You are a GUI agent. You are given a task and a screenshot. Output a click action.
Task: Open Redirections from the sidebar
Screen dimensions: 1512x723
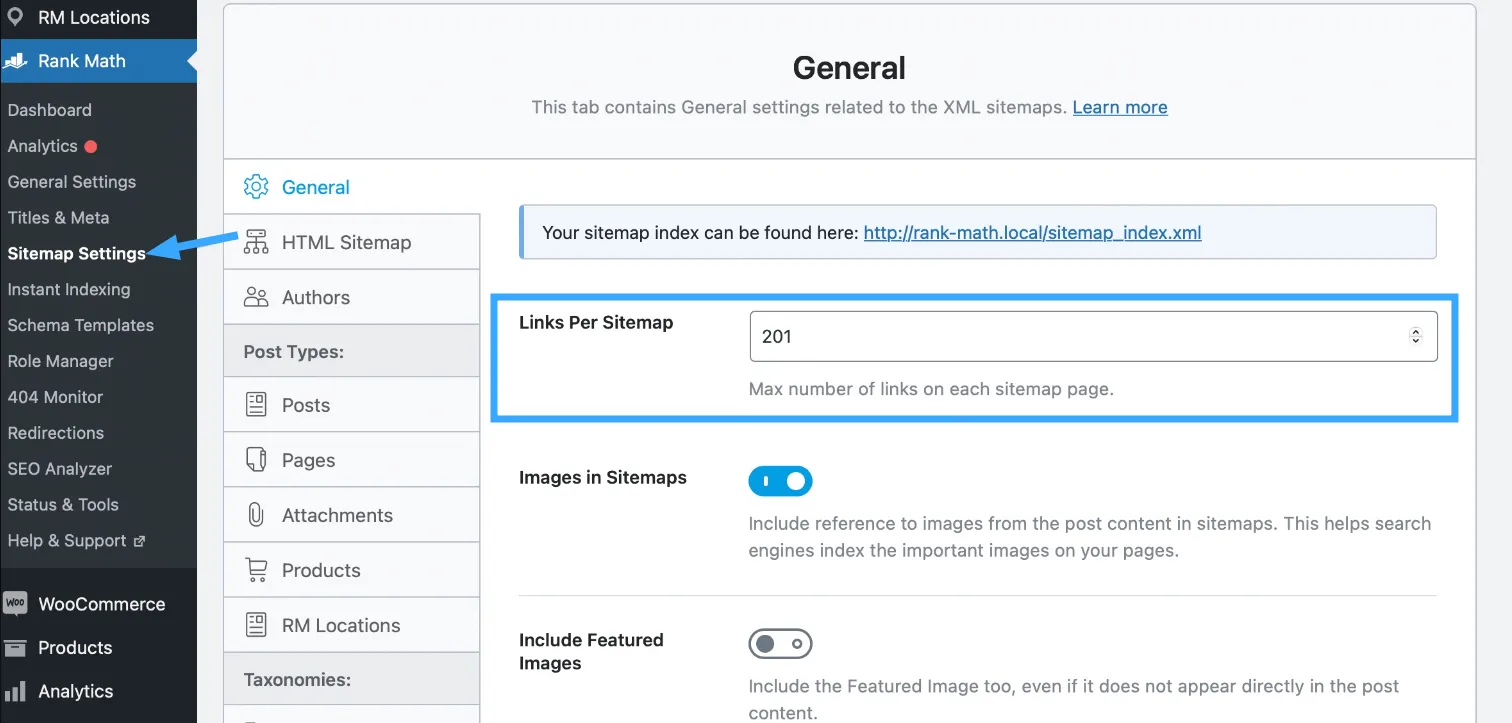[x=55, y=432]
